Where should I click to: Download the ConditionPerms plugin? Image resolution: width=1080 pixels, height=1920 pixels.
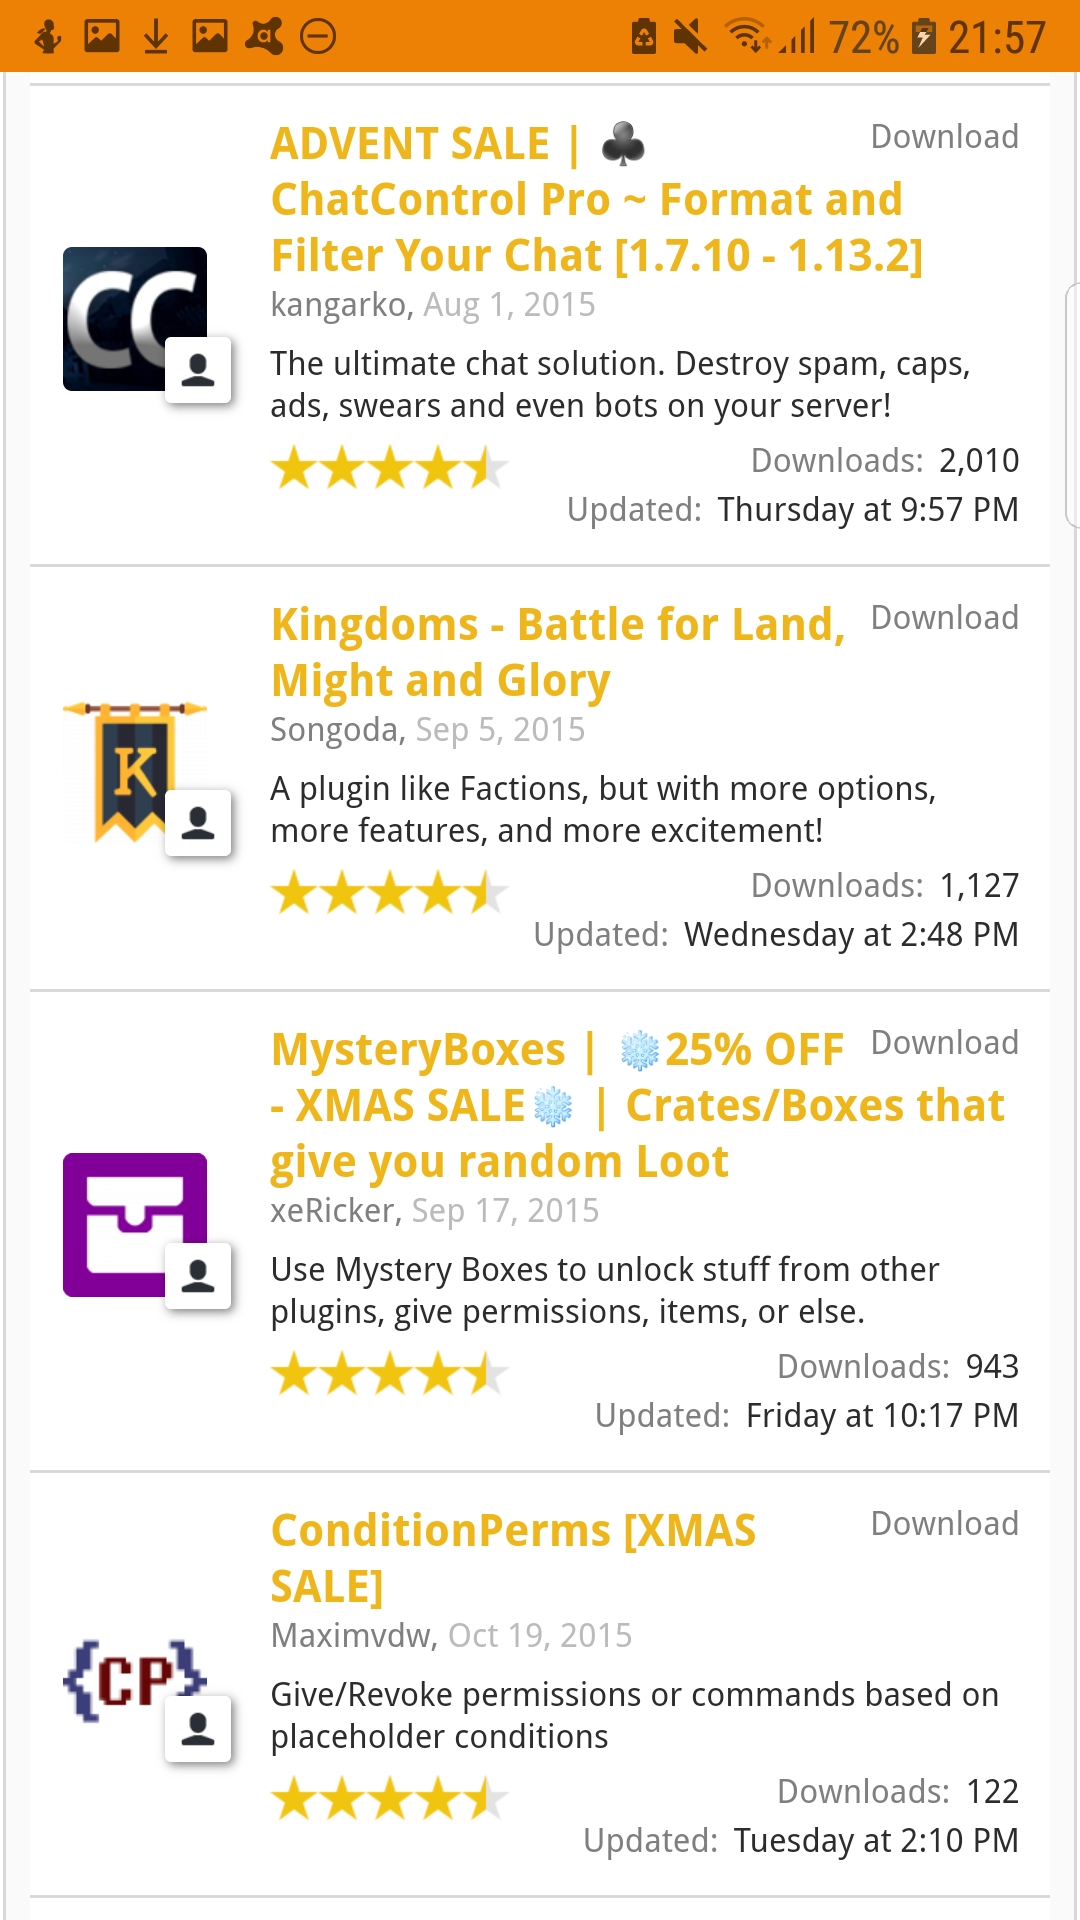(944, 1524)
